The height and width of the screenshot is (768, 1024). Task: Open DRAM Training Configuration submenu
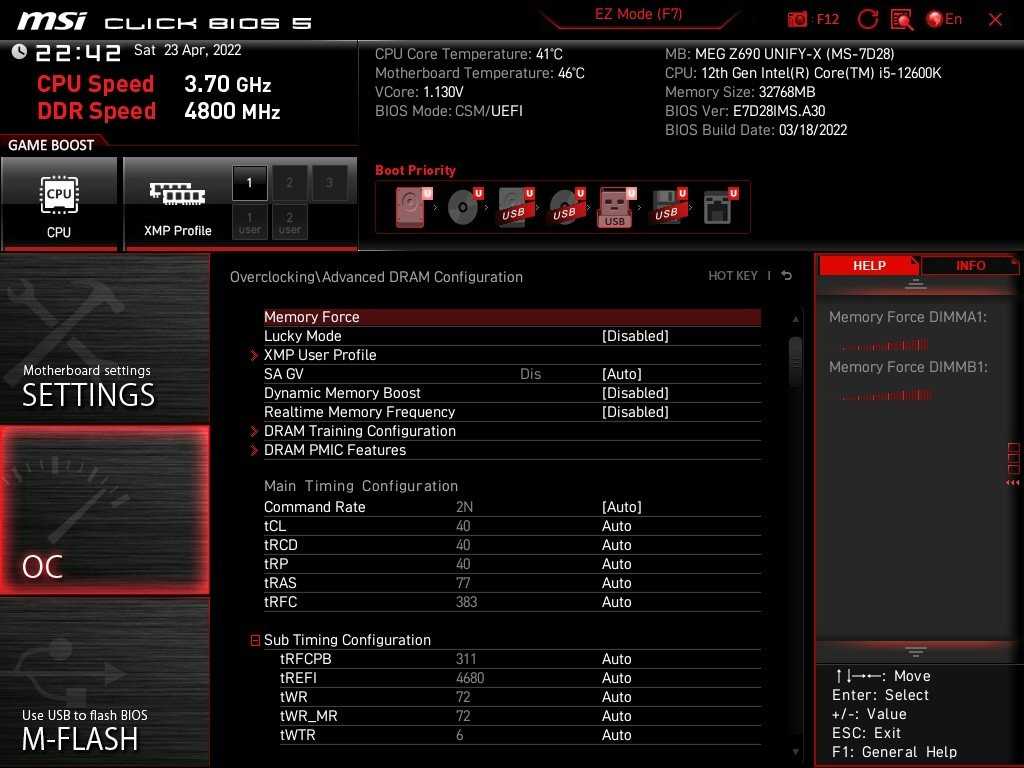[x=359, y=431]
